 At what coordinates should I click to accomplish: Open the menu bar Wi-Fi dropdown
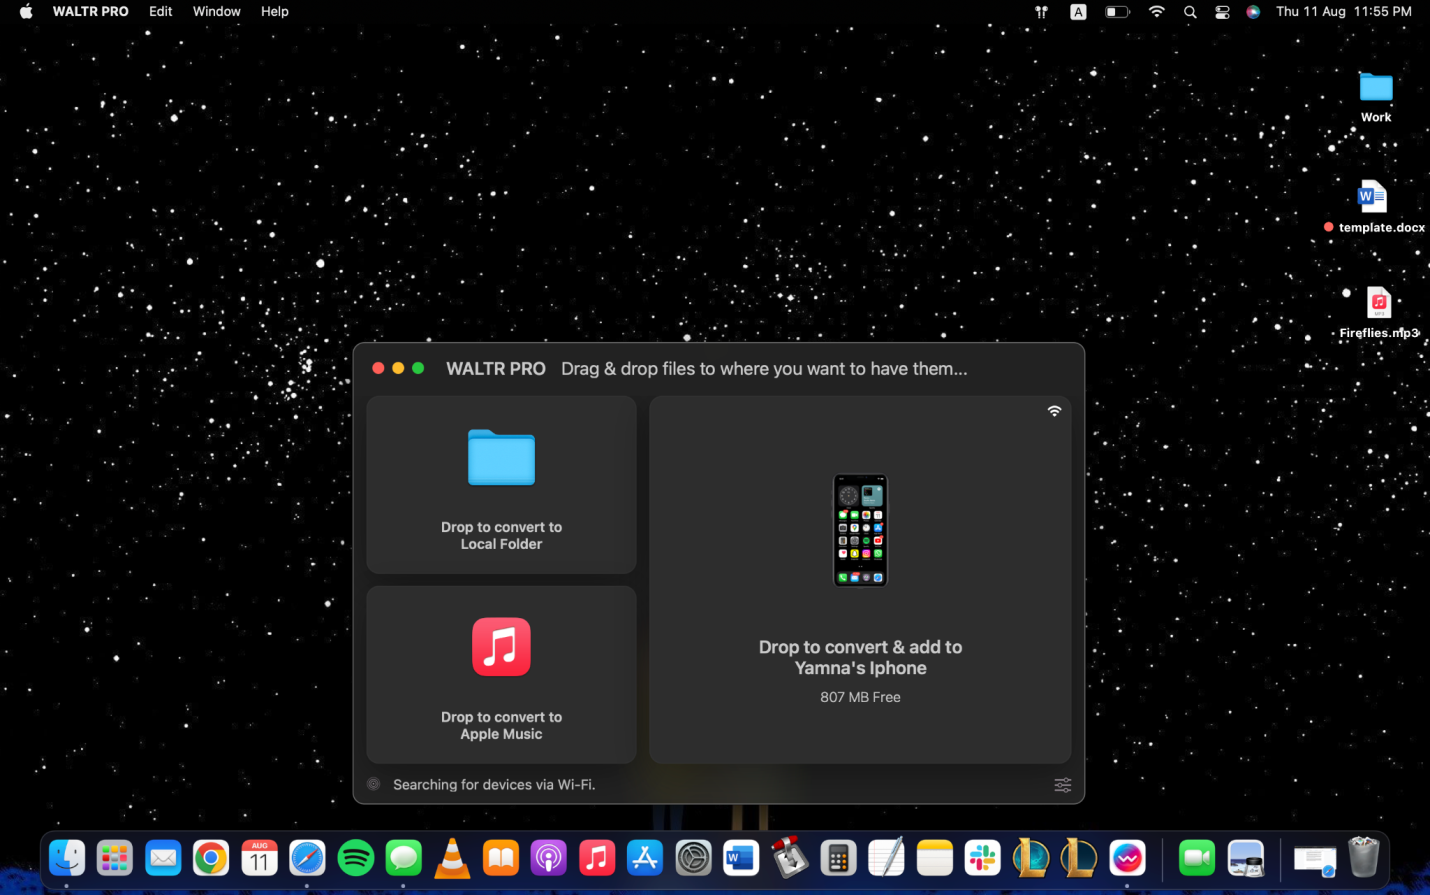(1157, 12)
